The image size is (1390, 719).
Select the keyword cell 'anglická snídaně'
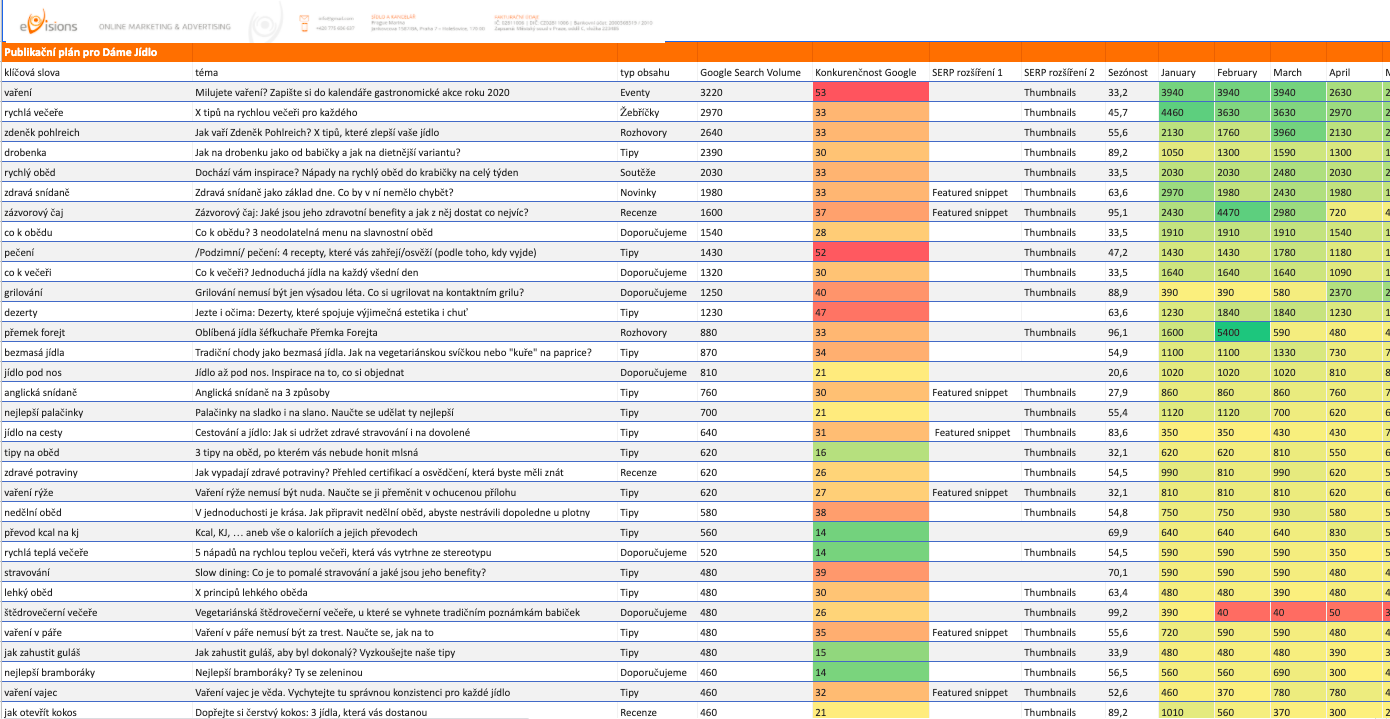click(x=96, y=392)
